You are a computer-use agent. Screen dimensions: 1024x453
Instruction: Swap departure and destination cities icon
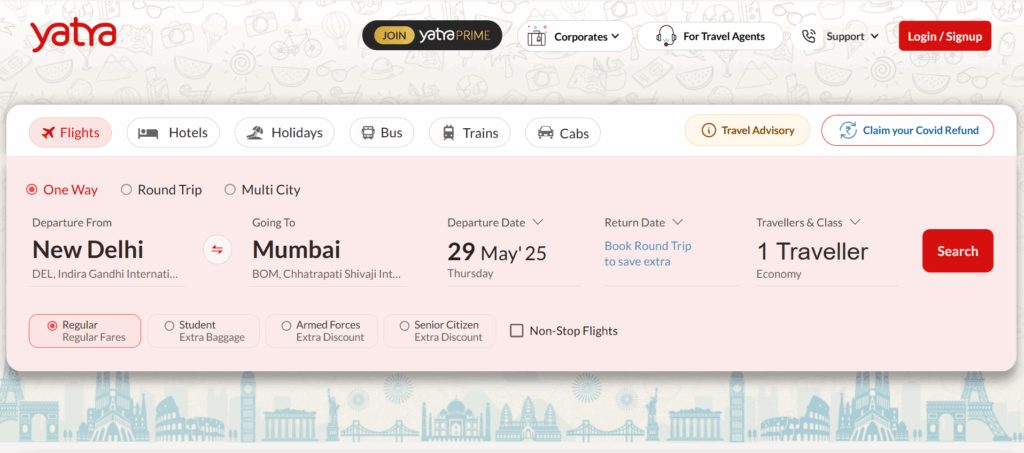pyautogui.click(x=217, y=249)
